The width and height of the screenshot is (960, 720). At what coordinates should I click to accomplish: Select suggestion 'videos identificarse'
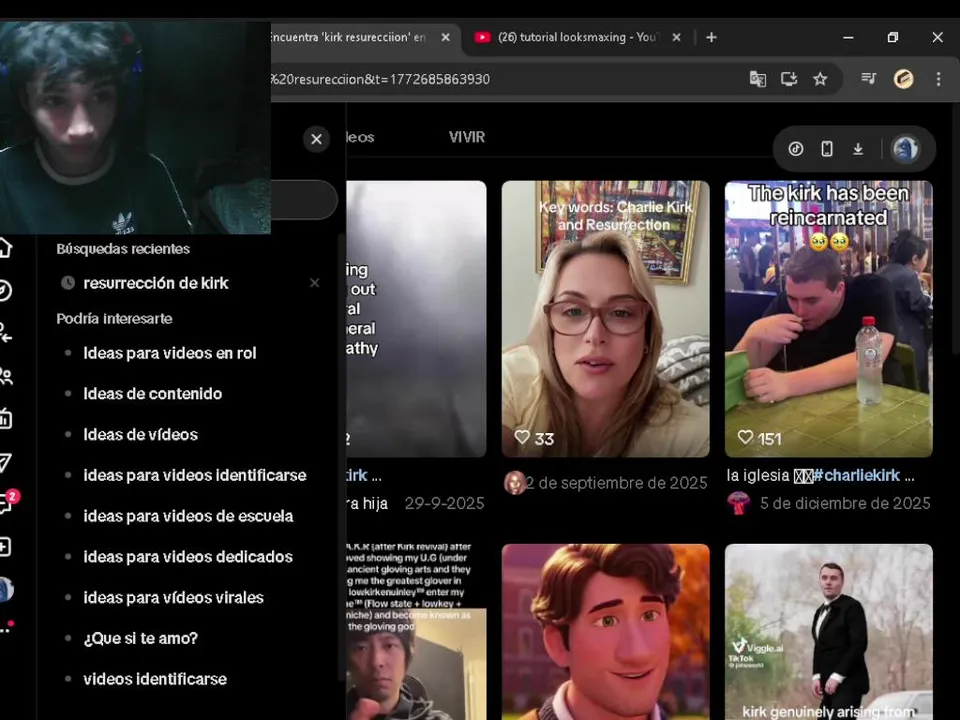pos(155,679)
